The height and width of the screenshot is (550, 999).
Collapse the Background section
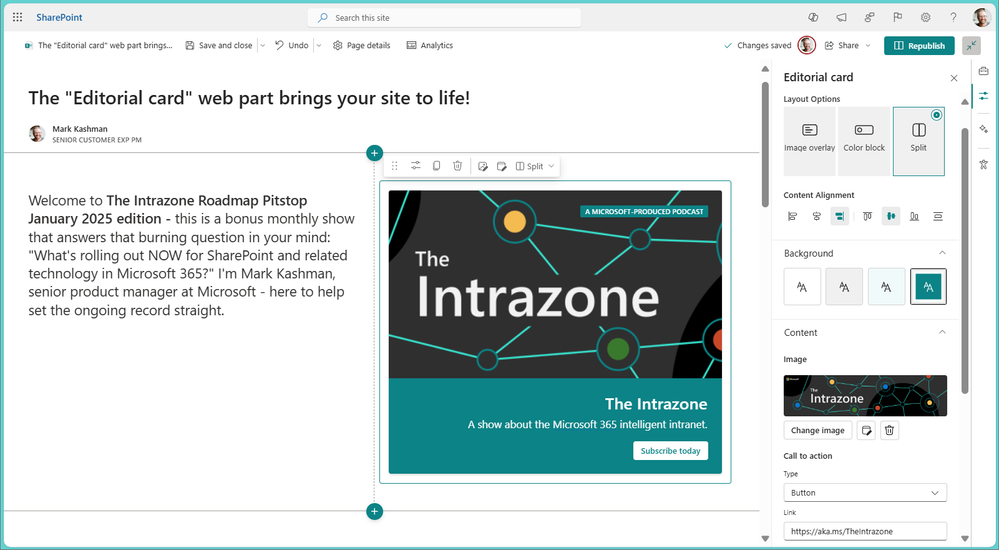click(942, 253)
